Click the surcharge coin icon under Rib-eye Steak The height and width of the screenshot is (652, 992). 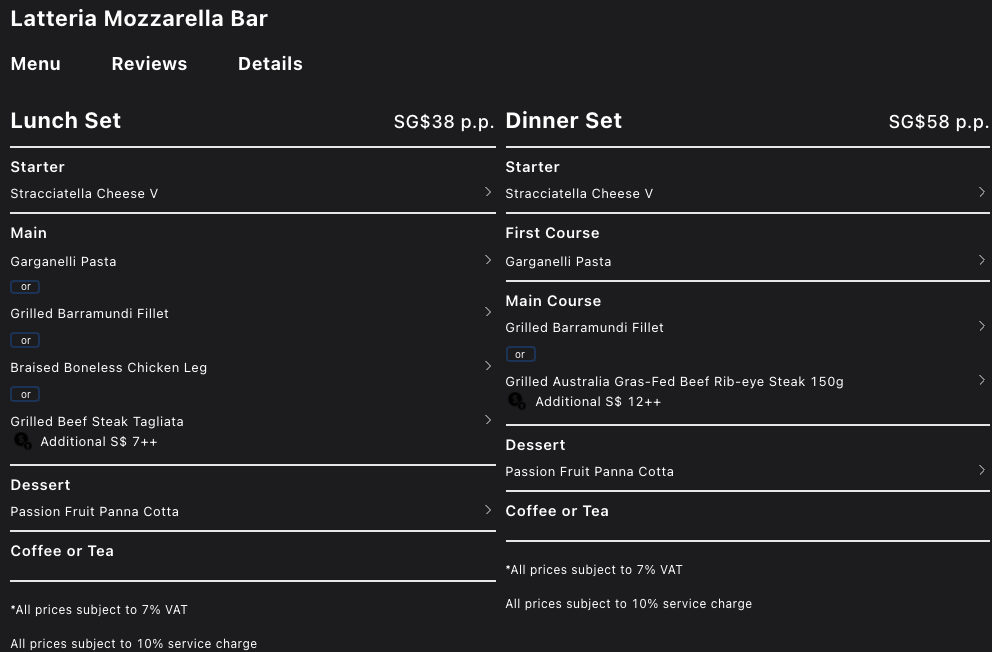pos(517,401)
